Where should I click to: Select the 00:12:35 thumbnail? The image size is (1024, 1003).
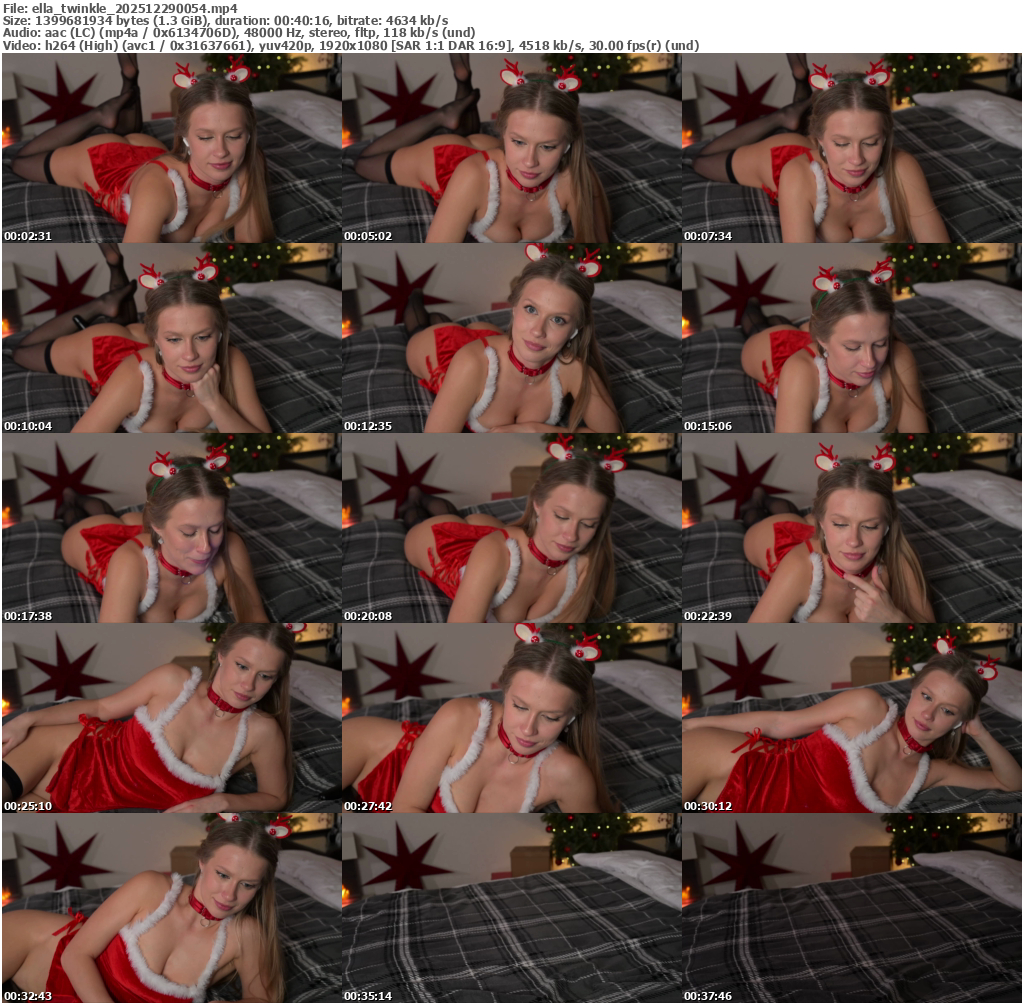(511, 338)
